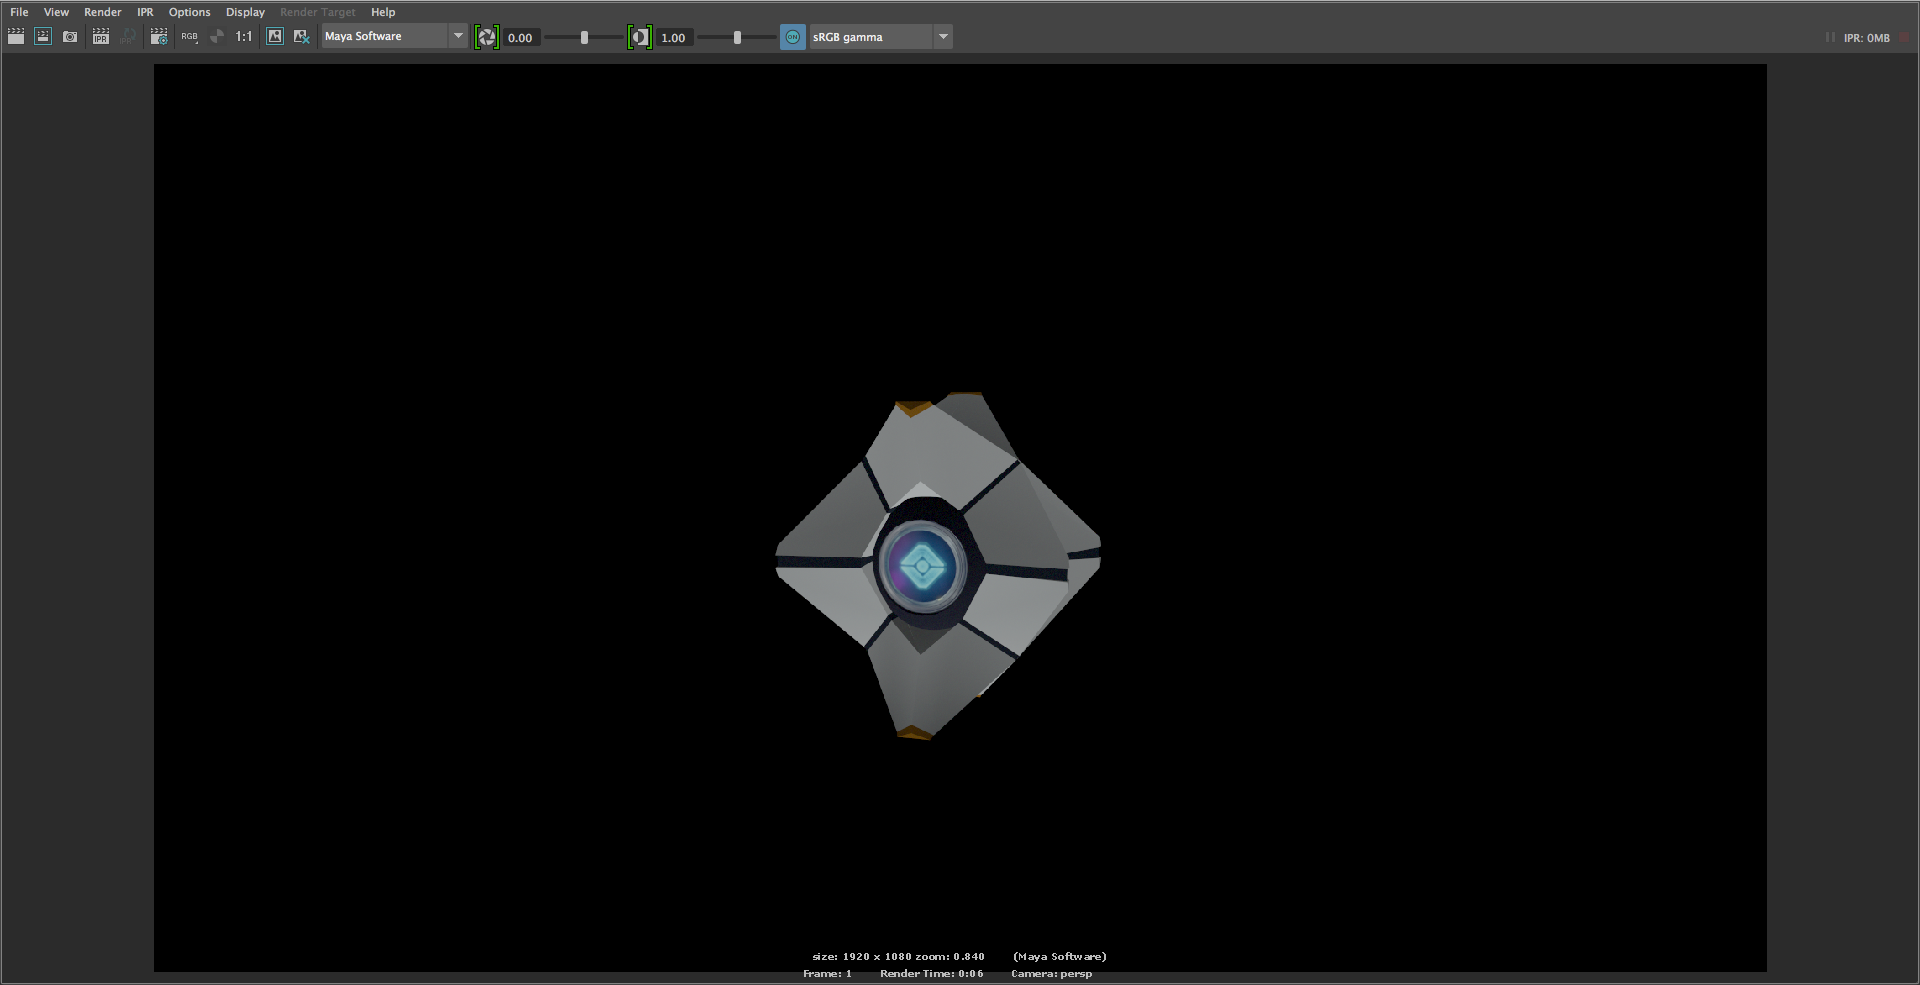
Task: Click the gamma slider handle
Action: tap(737, 38)
